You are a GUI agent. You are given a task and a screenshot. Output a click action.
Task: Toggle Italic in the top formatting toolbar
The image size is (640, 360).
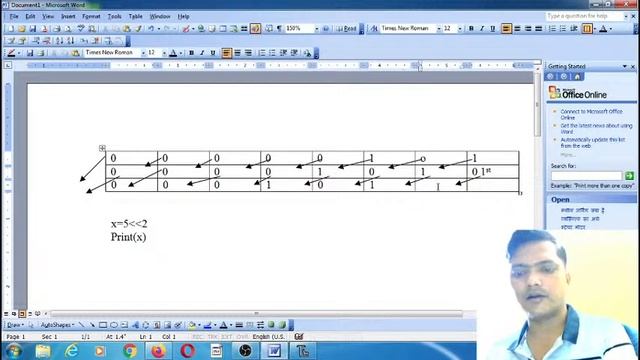[482, 29]
